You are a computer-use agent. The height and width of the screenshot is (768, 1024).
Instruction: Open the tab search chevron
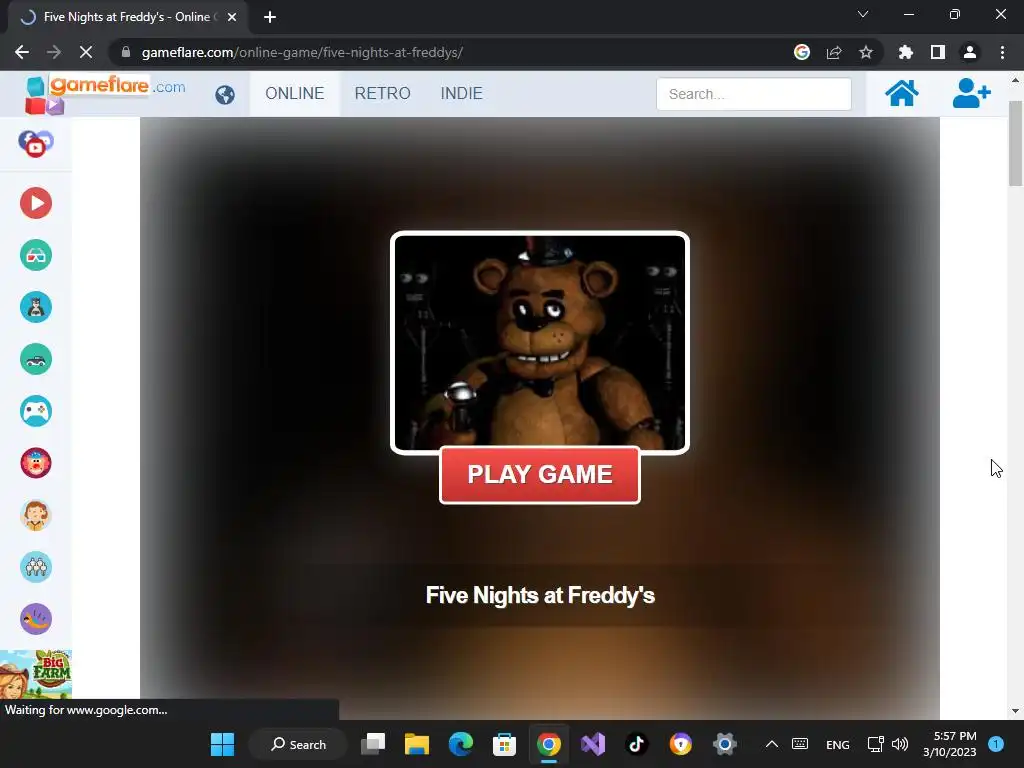[863, 14]
